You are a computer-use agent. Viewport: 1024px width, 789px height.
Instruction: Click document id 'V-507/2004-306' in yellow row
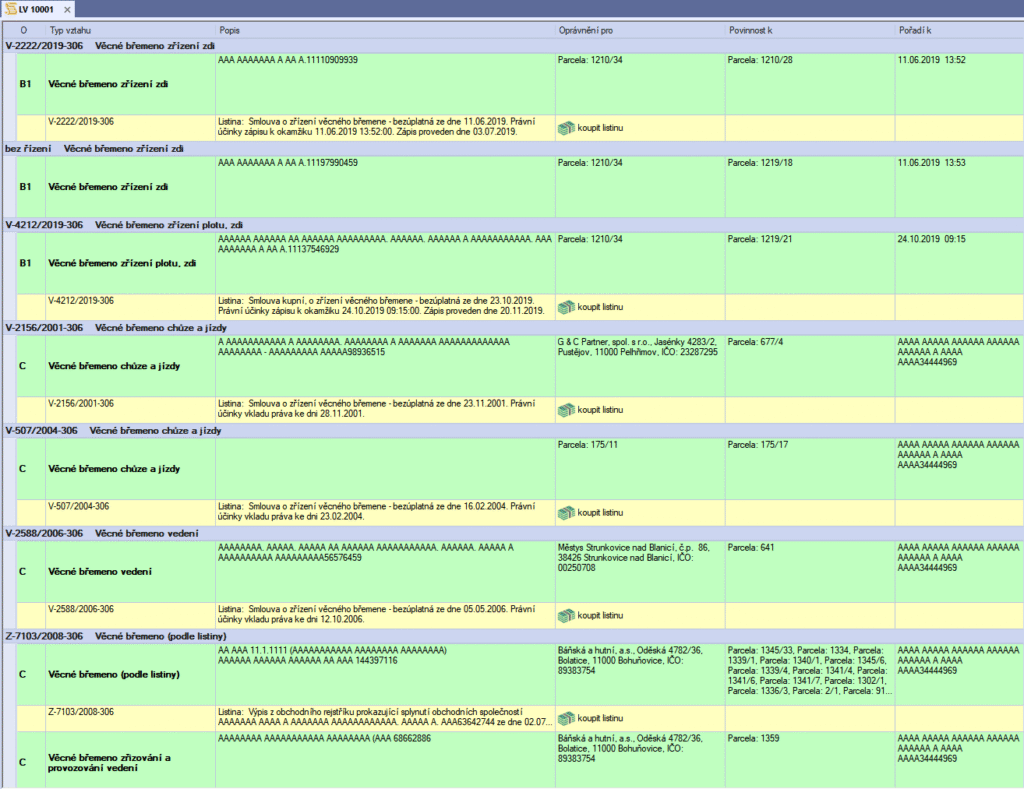78,506
